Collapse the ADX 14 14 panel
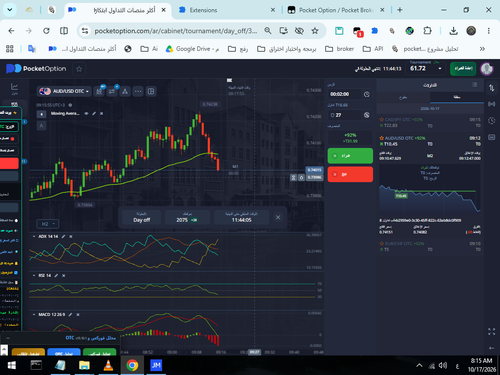The image size is (500, 375). tap(34, 236)
